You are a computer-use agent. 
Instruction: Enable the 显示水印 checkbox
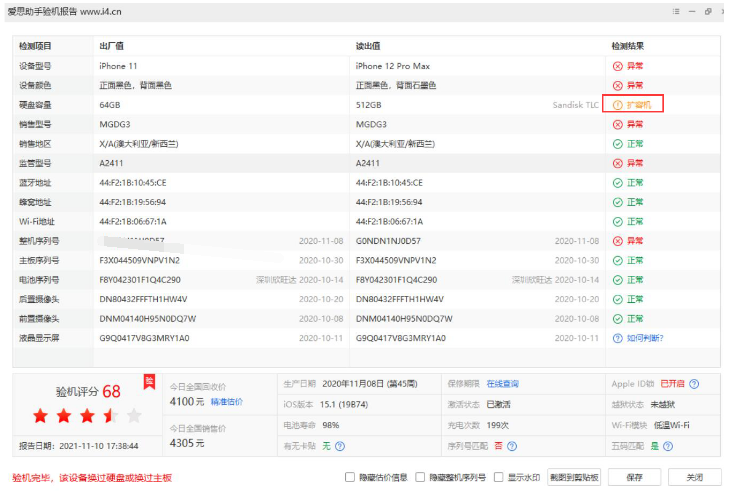coord(498,477)
